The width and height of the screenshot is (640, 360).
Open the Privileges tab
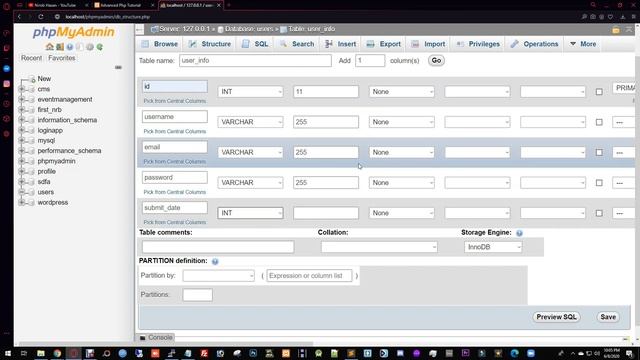pos(478,44)
